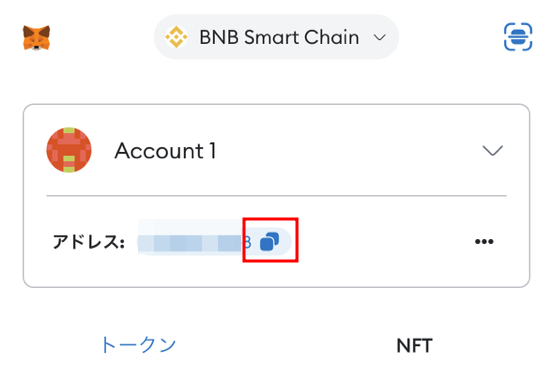Open the three-dot account options menu
The image size is (553, 375).
484,242
